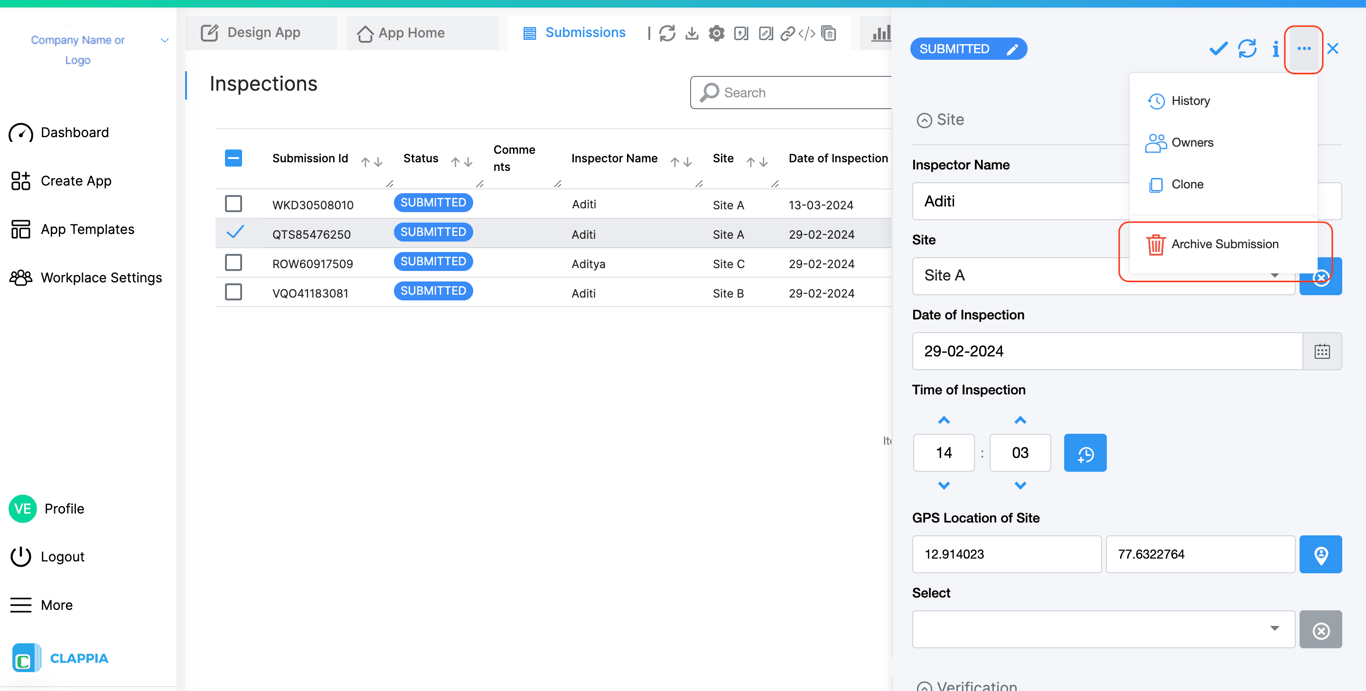Toggle the select-all checkbox in table header
The width and height of the screenshot is (1366, 691).
(x=234, y=158)
